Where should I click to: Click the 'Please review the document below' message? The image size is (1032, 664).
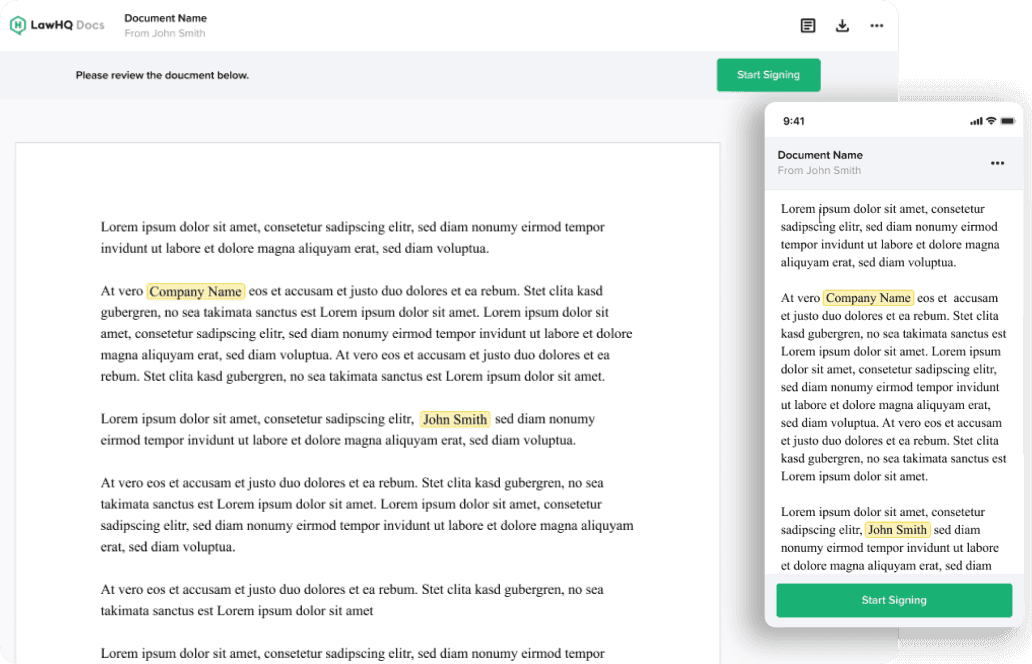162,75
